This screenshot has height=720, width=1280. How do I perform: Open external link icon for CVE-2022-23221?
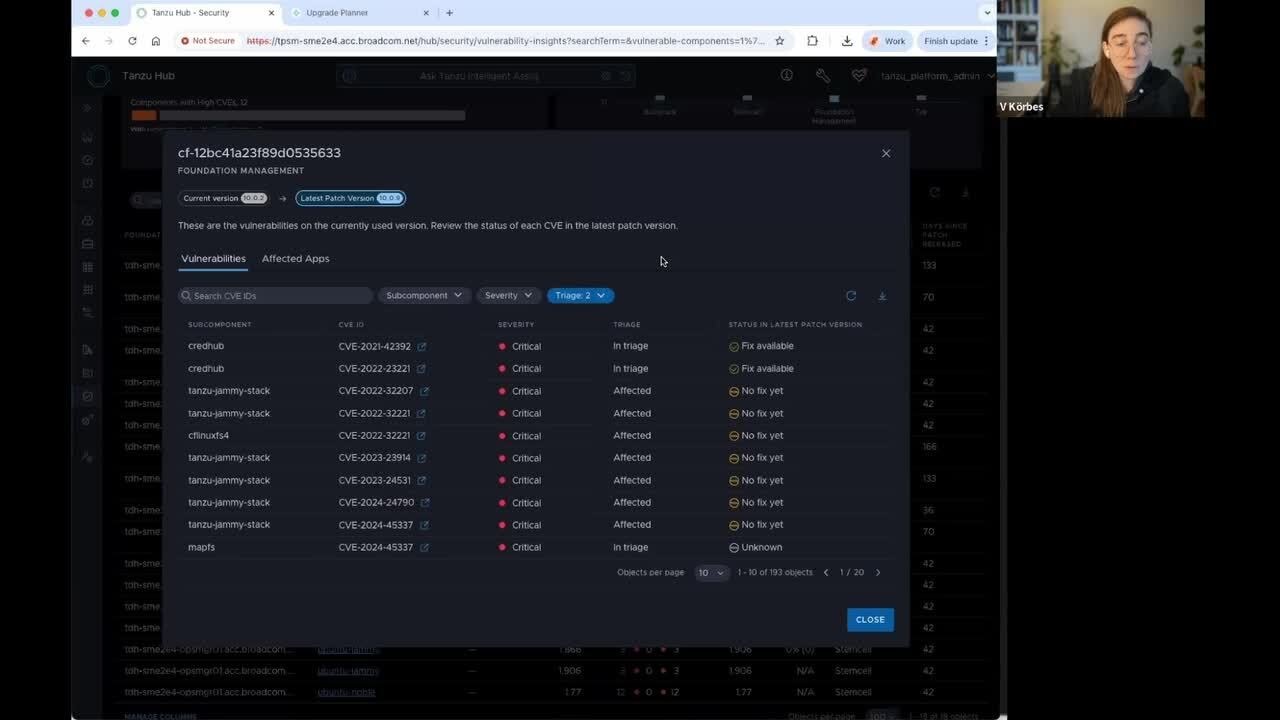pos(421,369)
